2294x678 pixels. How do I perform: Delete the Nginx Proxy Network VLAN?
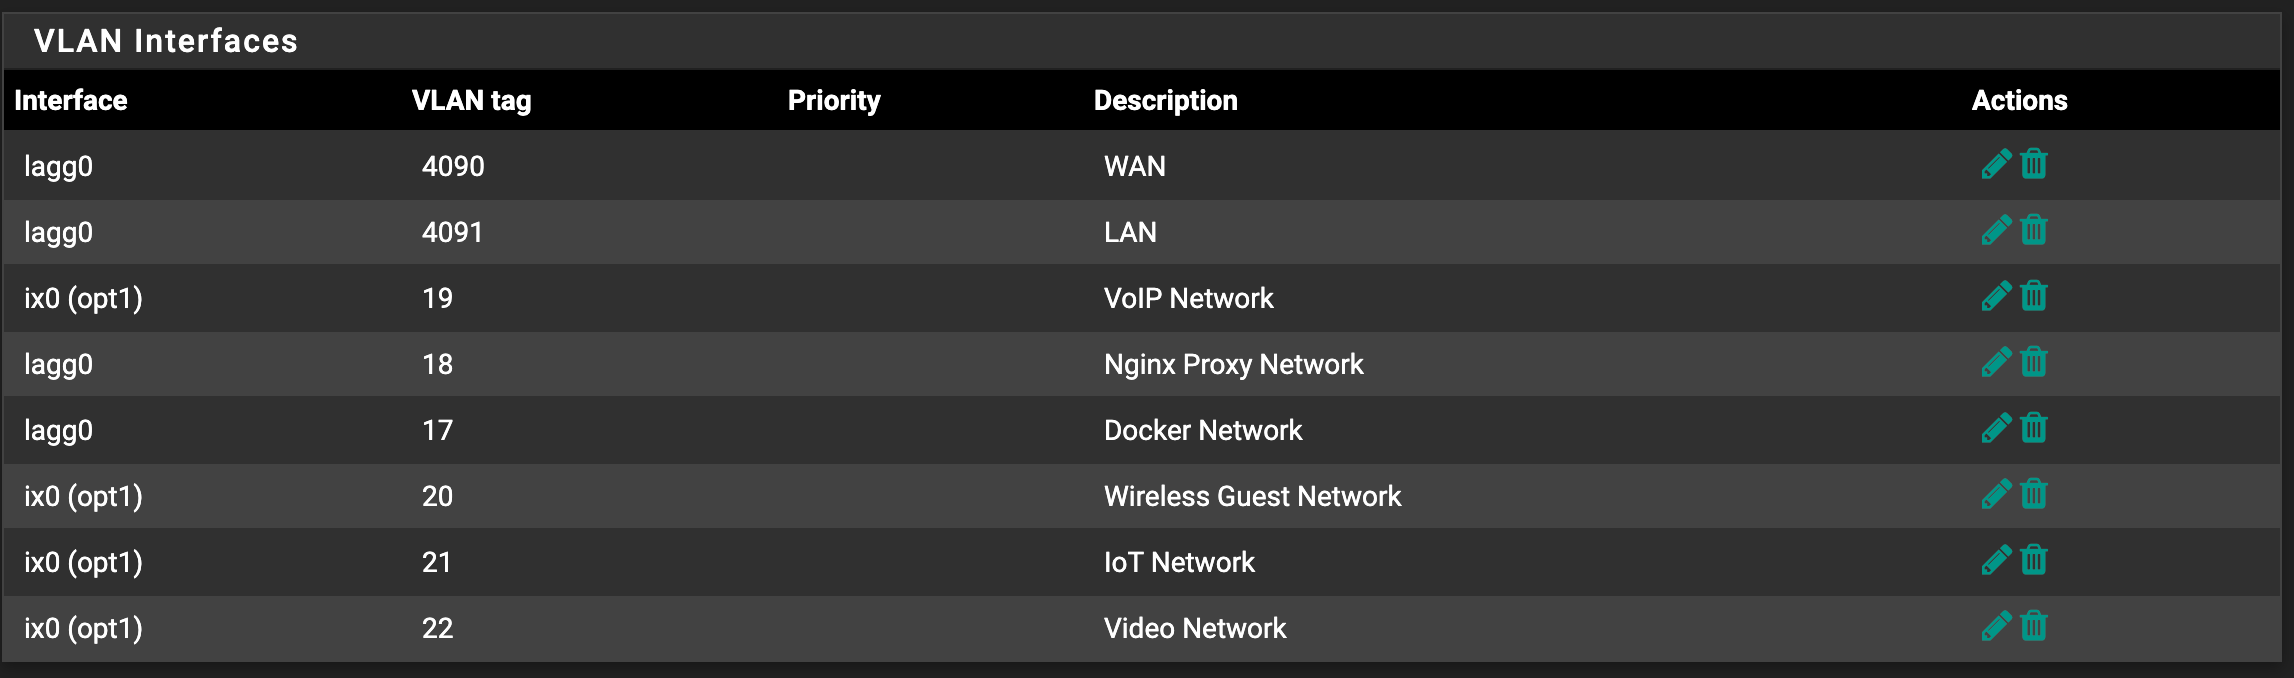(x=2034, y=362)
